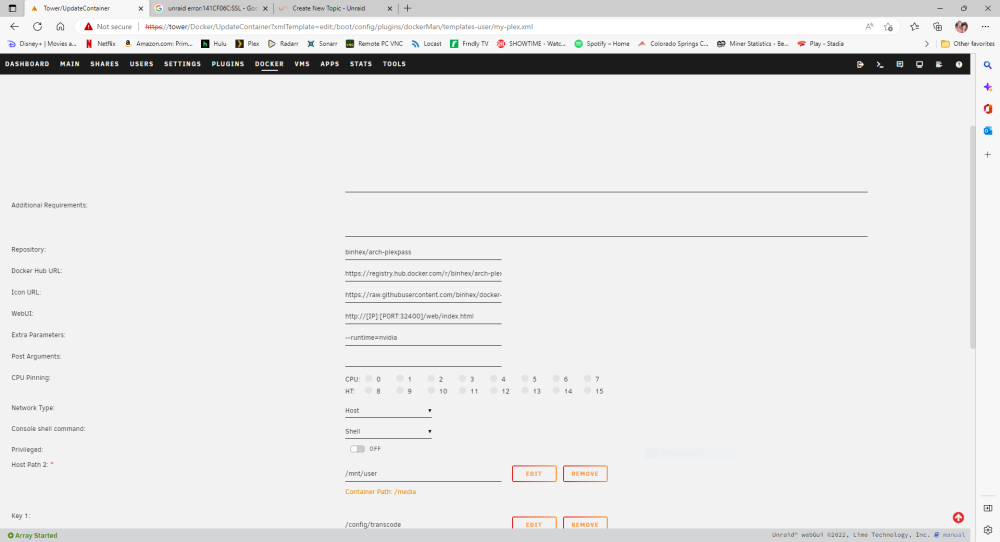The height and width of the screenshot is (542, 1000).
Task: Click the new tab plus icon
Action: 408,8
